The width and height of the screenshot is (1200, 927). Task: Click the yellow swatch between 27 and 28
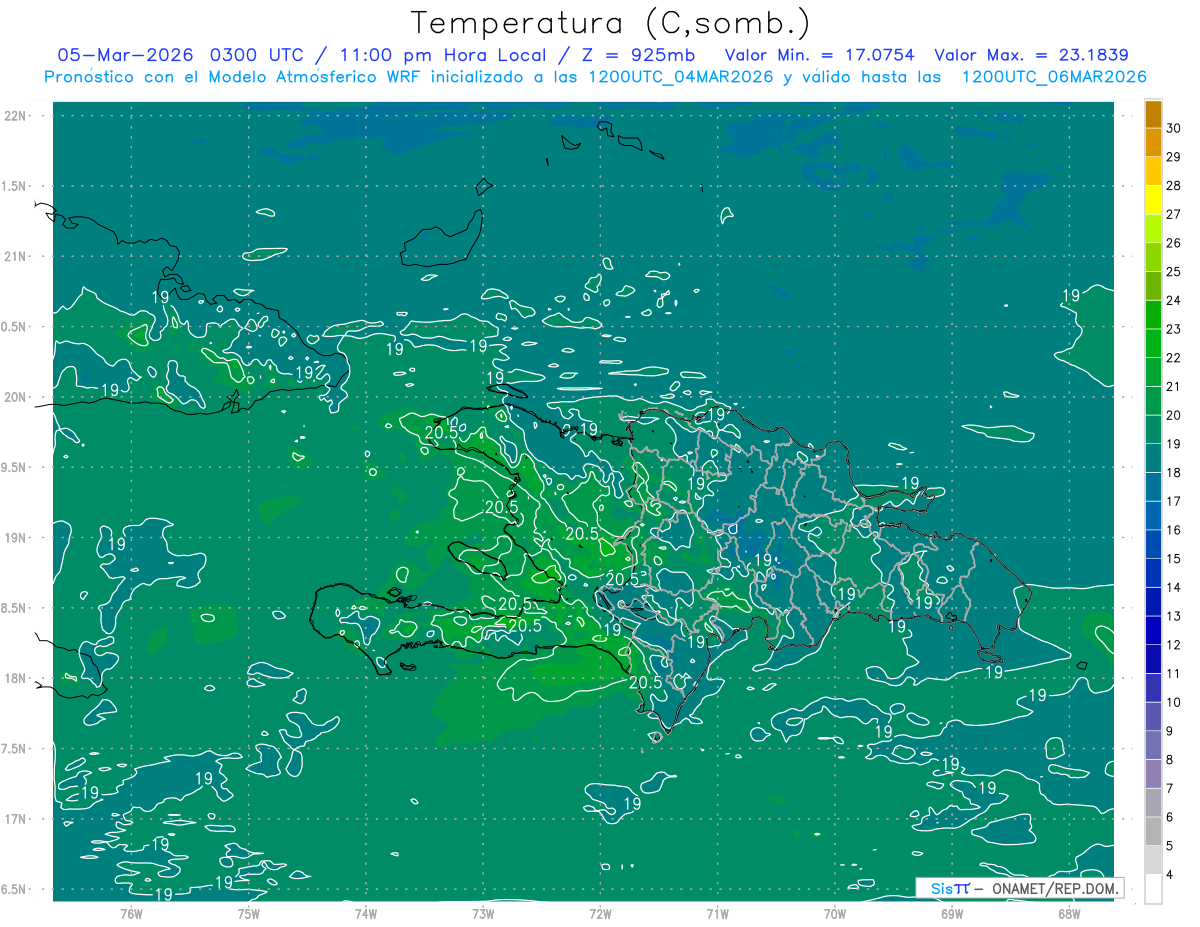coord(1153,200)
